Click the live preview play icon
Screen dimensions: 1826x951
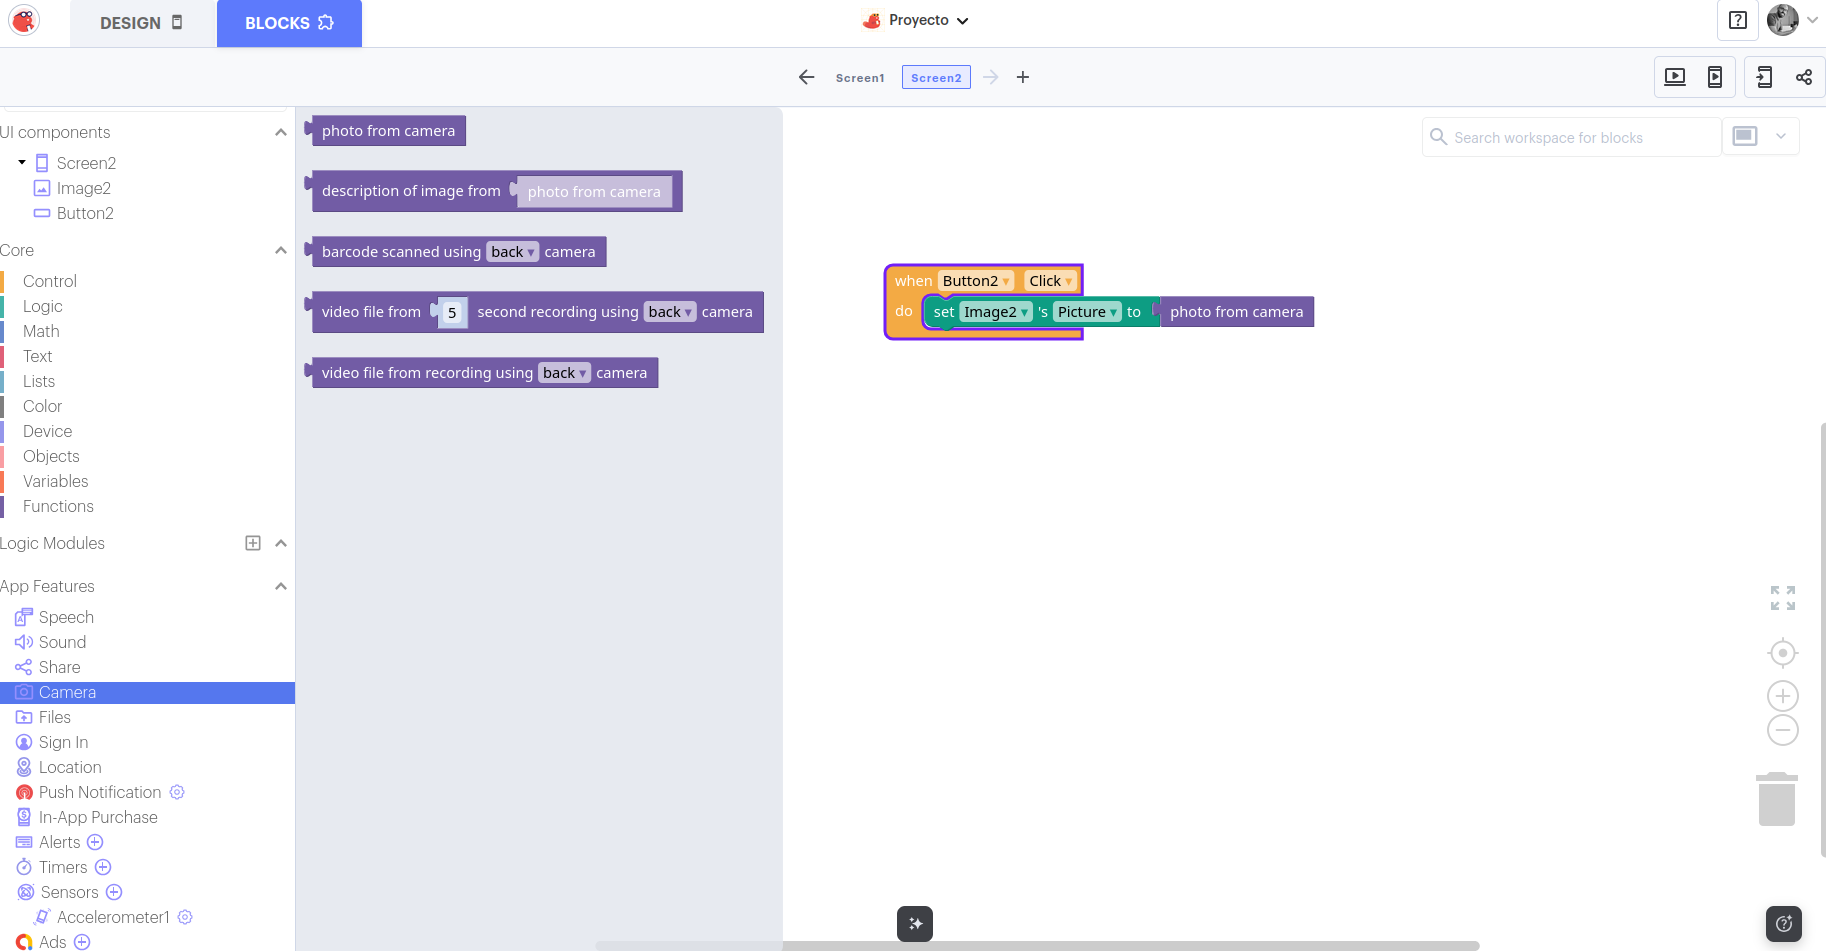pyautogui.click(x=1675, y=77)
